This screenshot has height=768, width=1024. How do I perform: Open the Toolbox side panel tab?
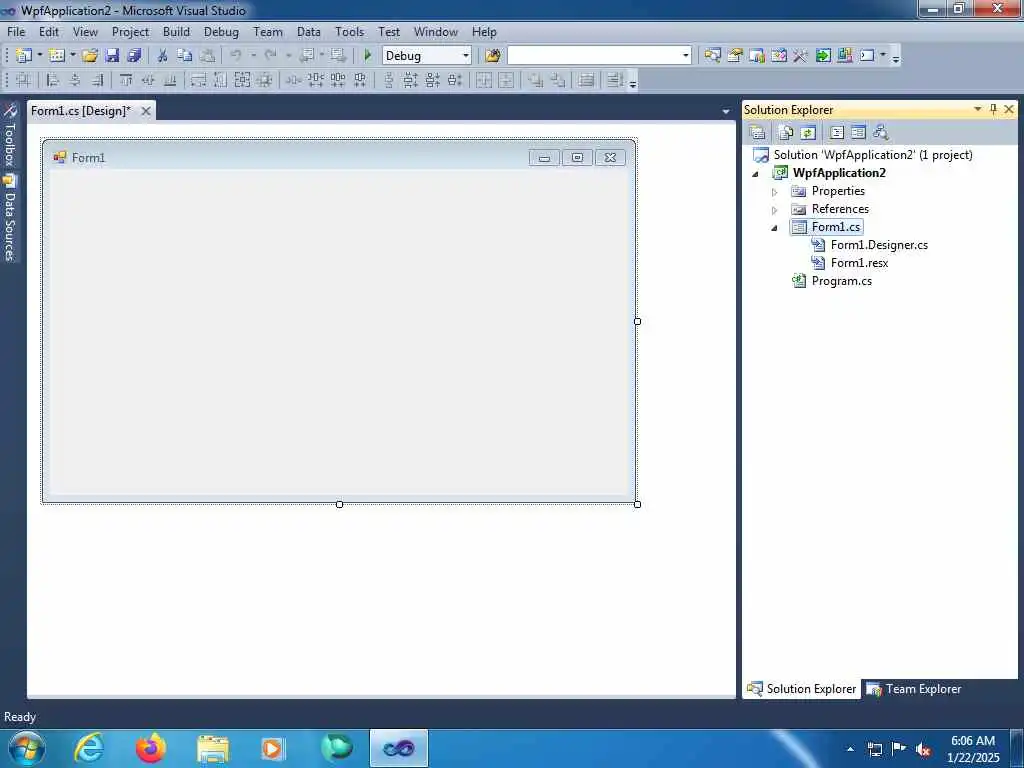[10, 136]
